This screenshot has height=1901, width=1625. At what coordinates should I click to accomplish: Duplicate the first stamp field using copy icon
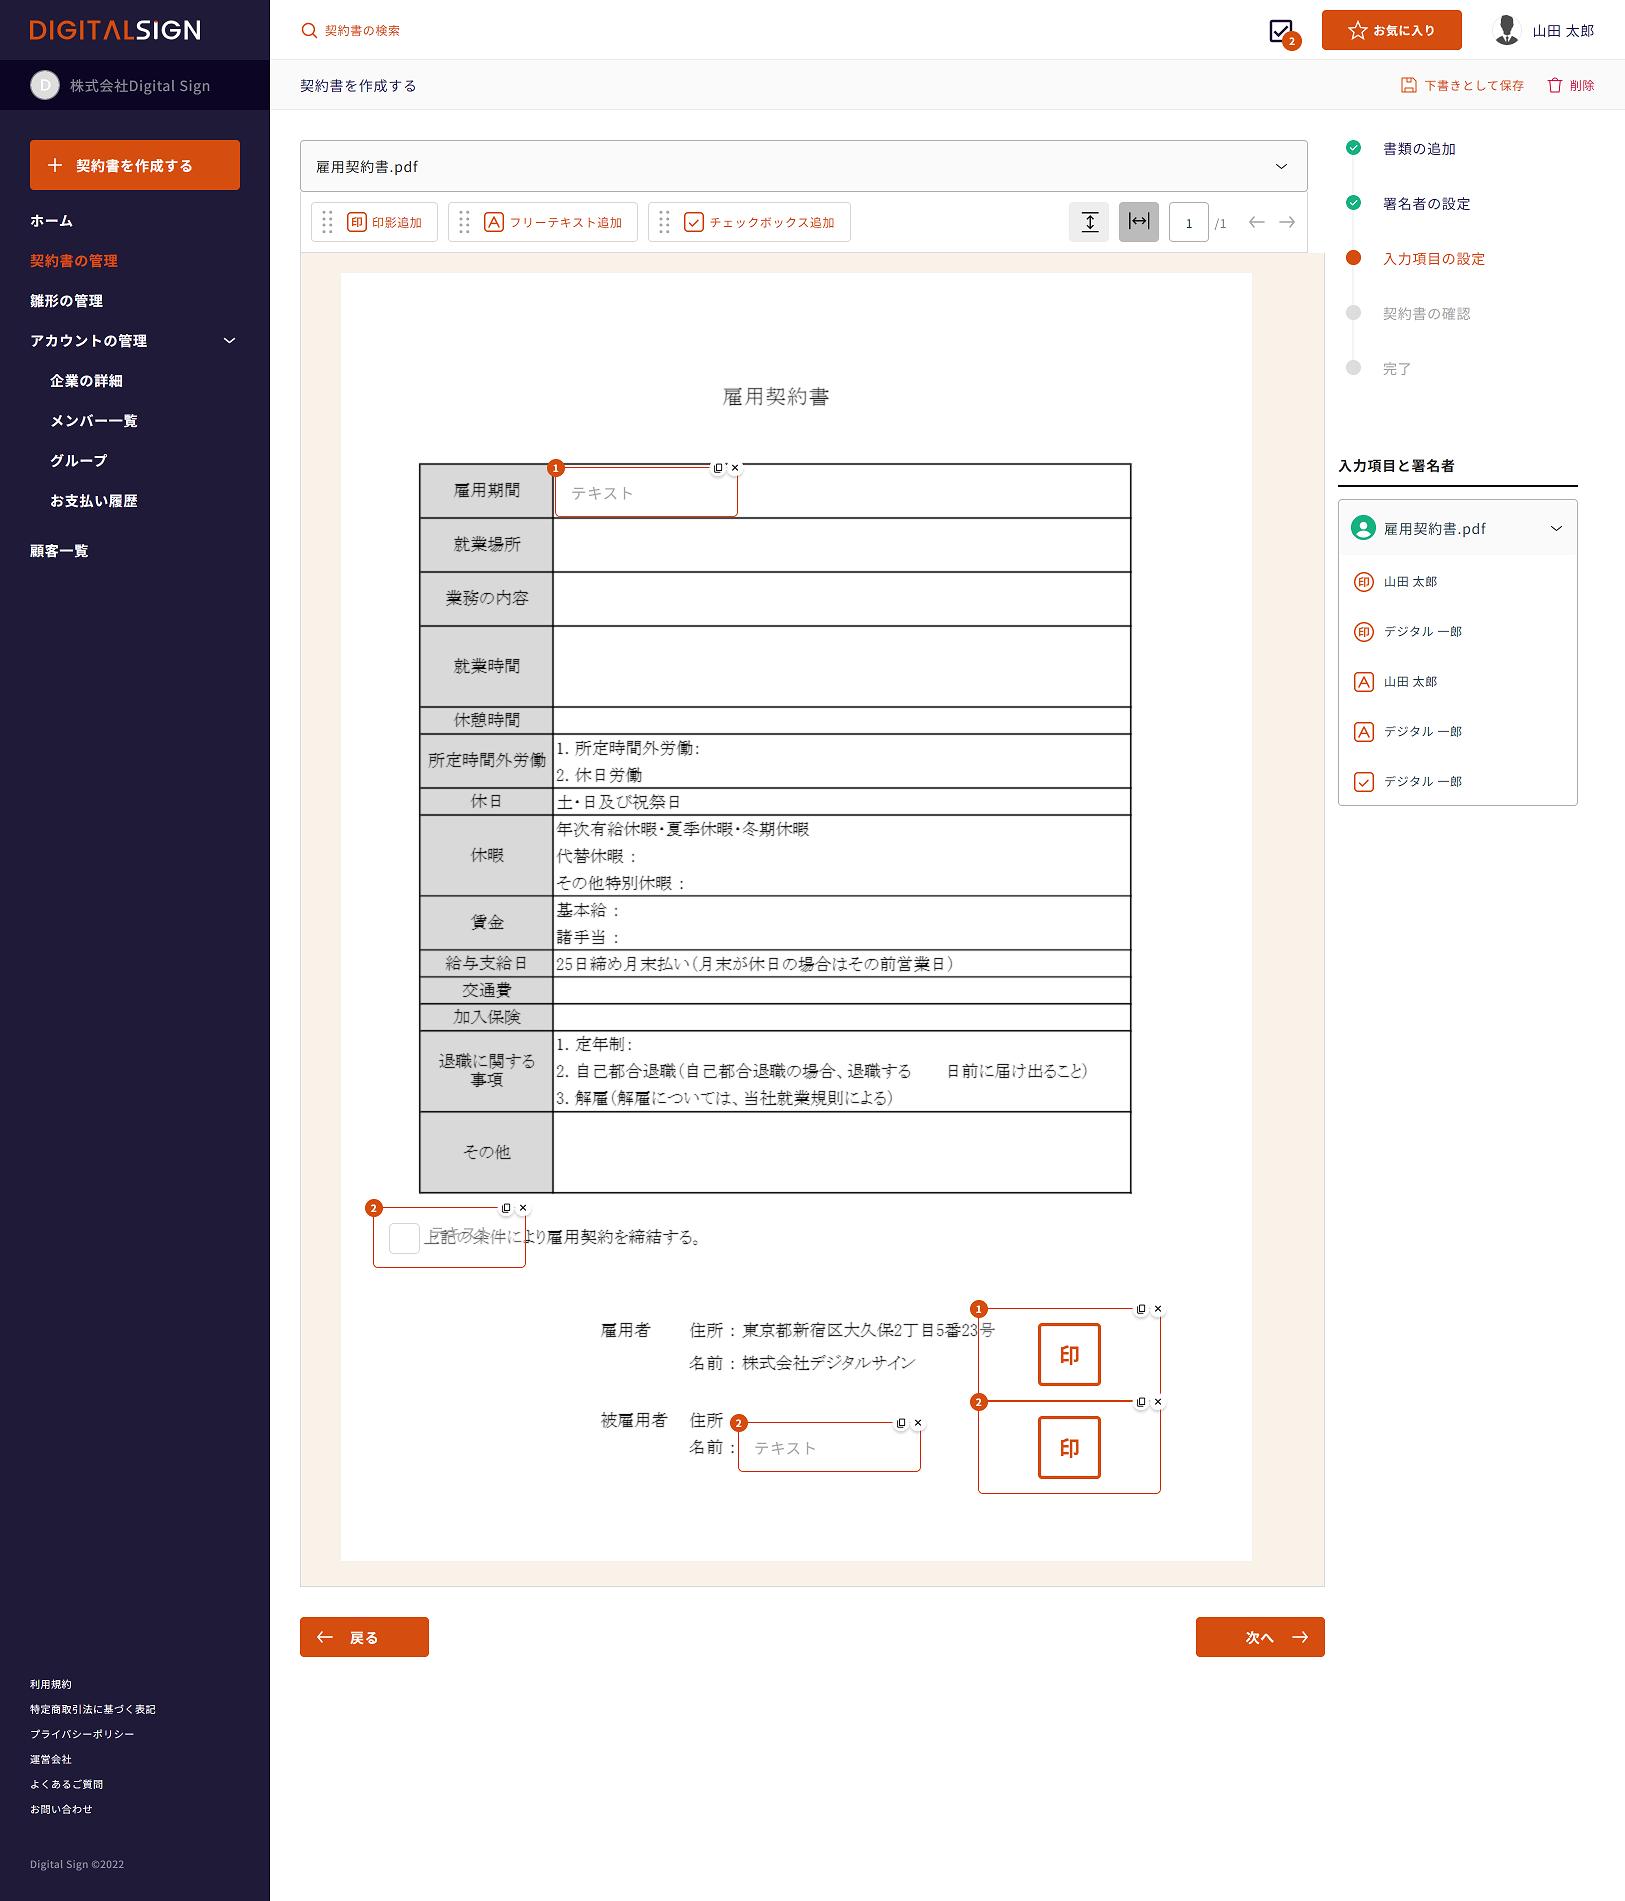1141,1309
